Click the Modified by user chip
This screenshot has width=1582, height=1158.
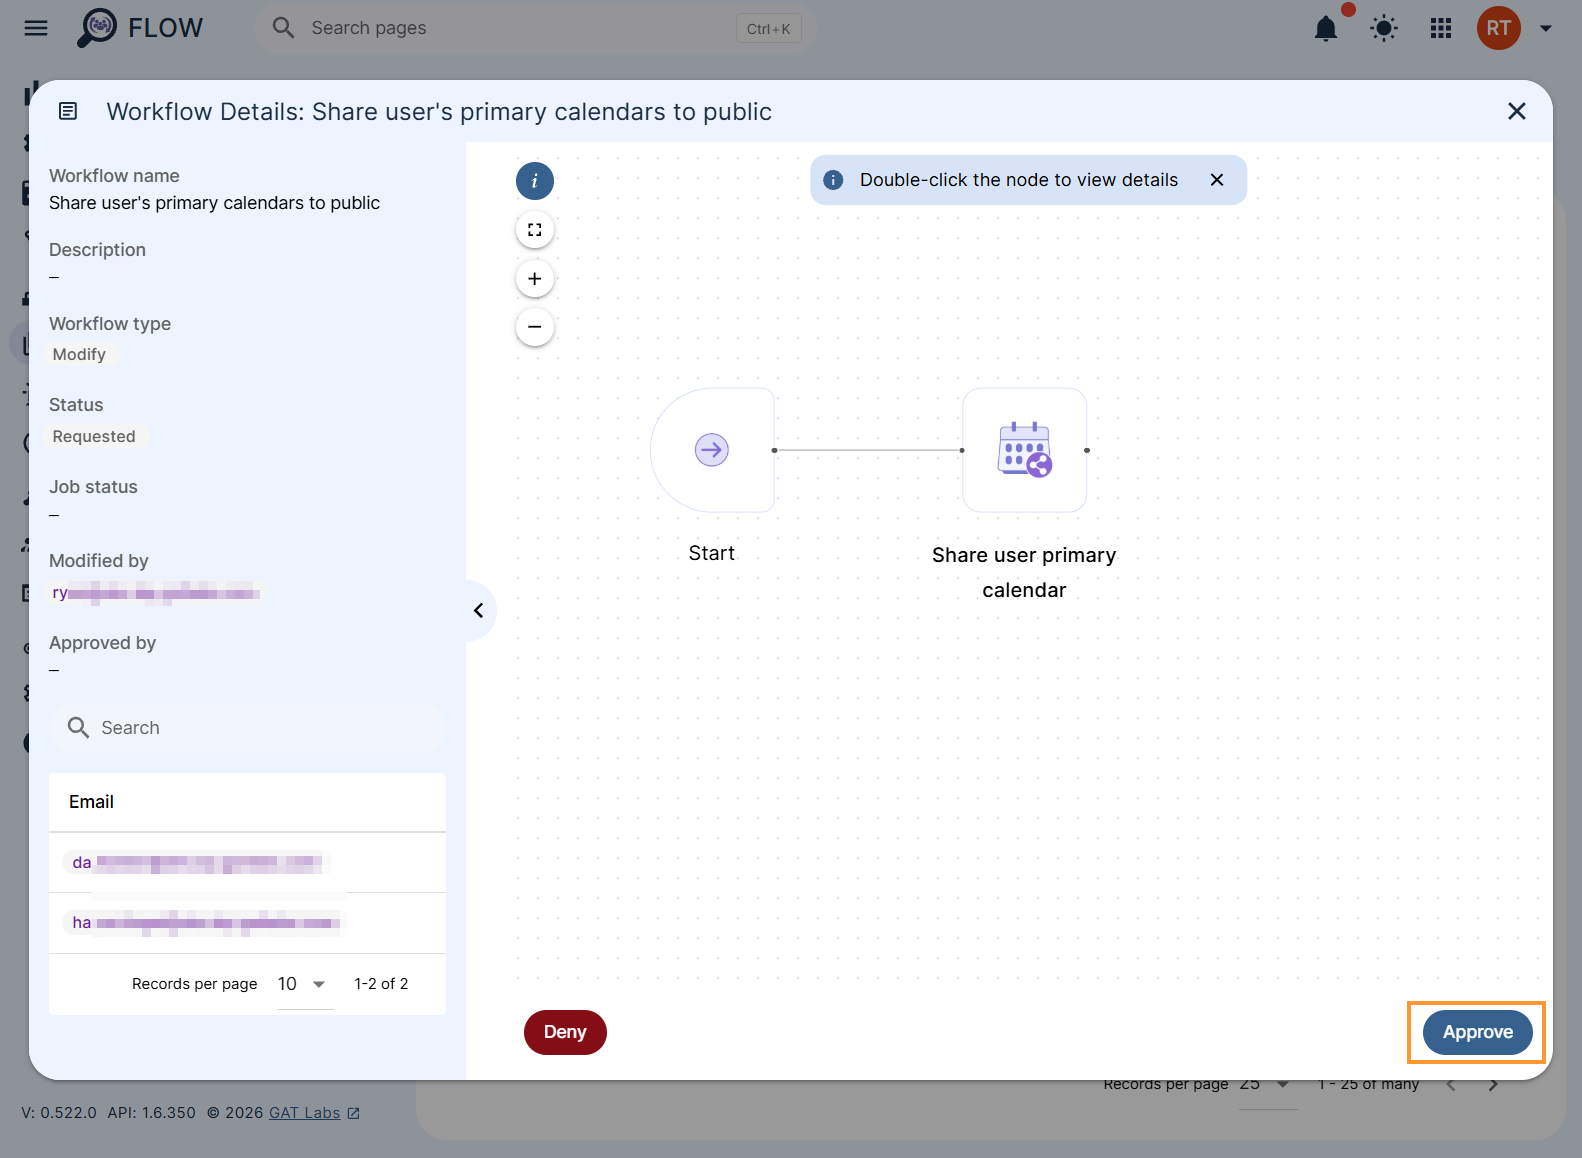pos(156,593)
